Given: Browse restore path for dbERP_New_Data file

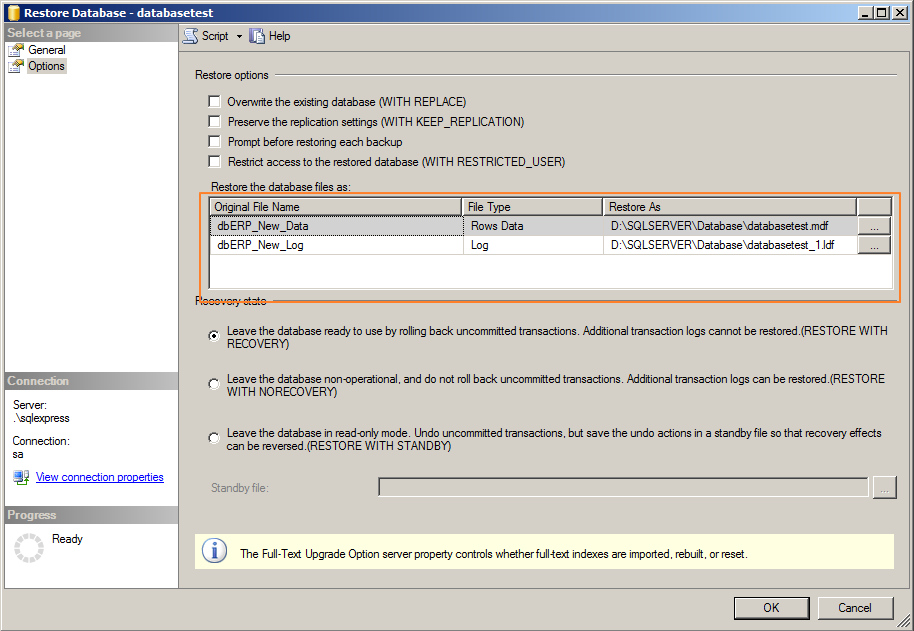Looking at the screenshot, I should [x=874, y=227].
